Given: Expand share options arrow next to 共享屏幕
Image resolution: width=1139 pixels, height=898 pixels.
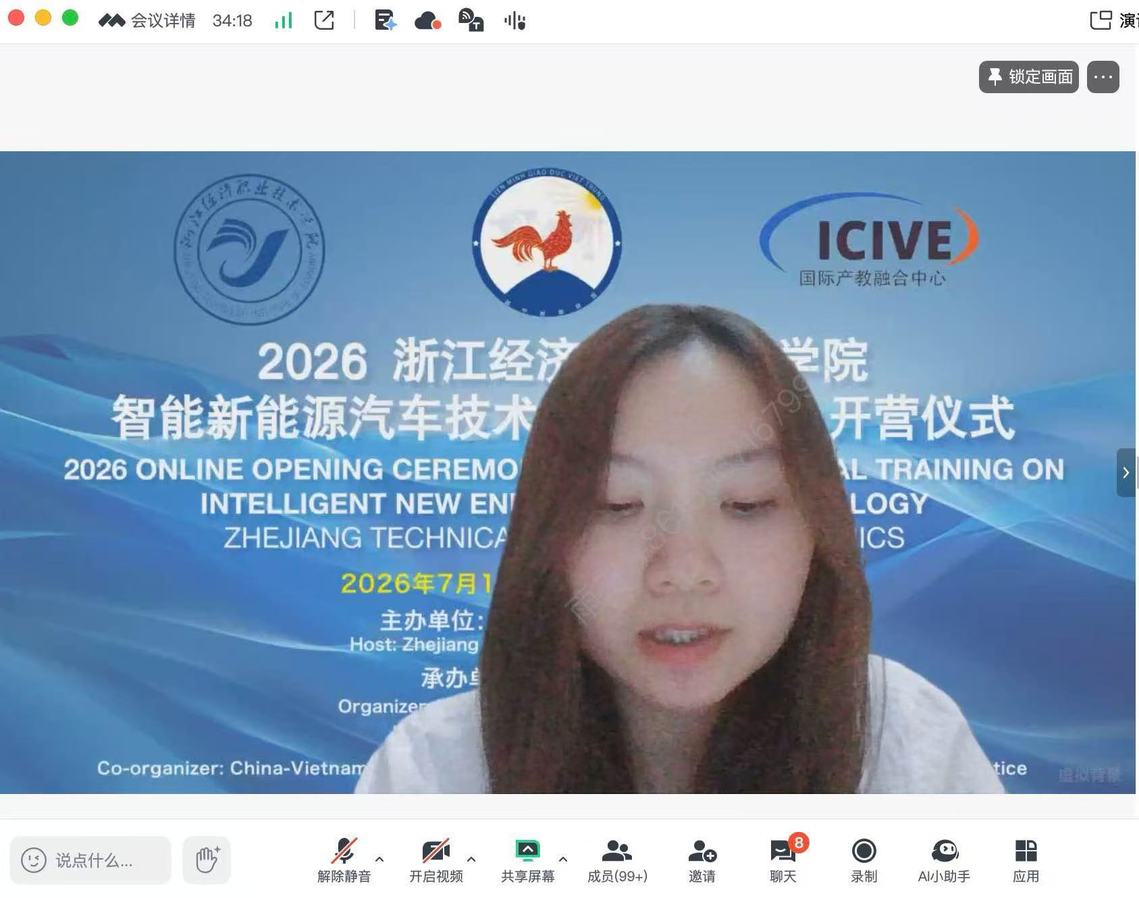Looking at the screenshot, I should pos(563,859).
